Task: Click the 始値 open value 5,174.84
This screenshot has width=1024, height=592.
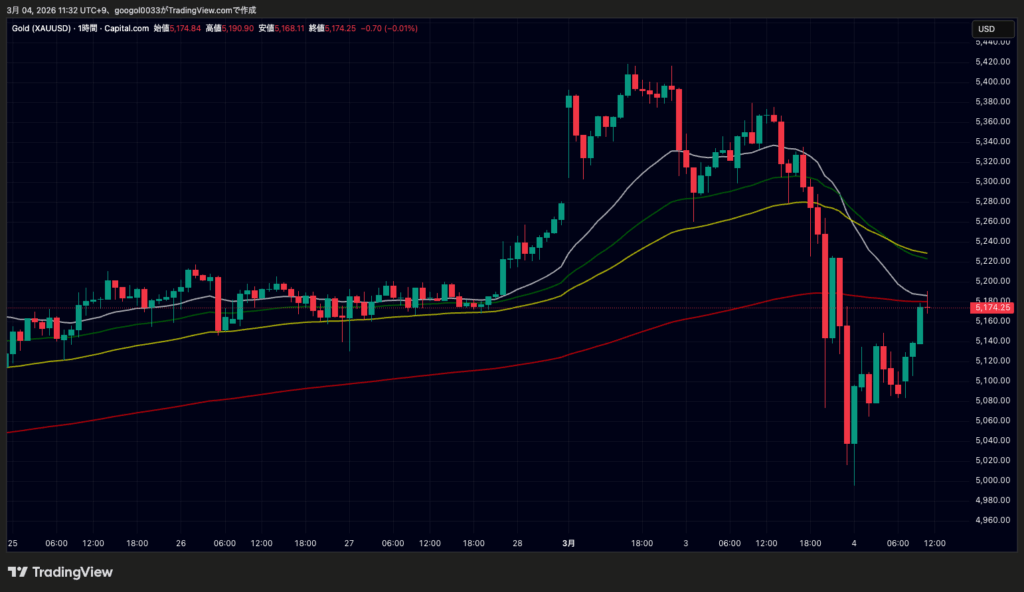Action: pos(185,28)
